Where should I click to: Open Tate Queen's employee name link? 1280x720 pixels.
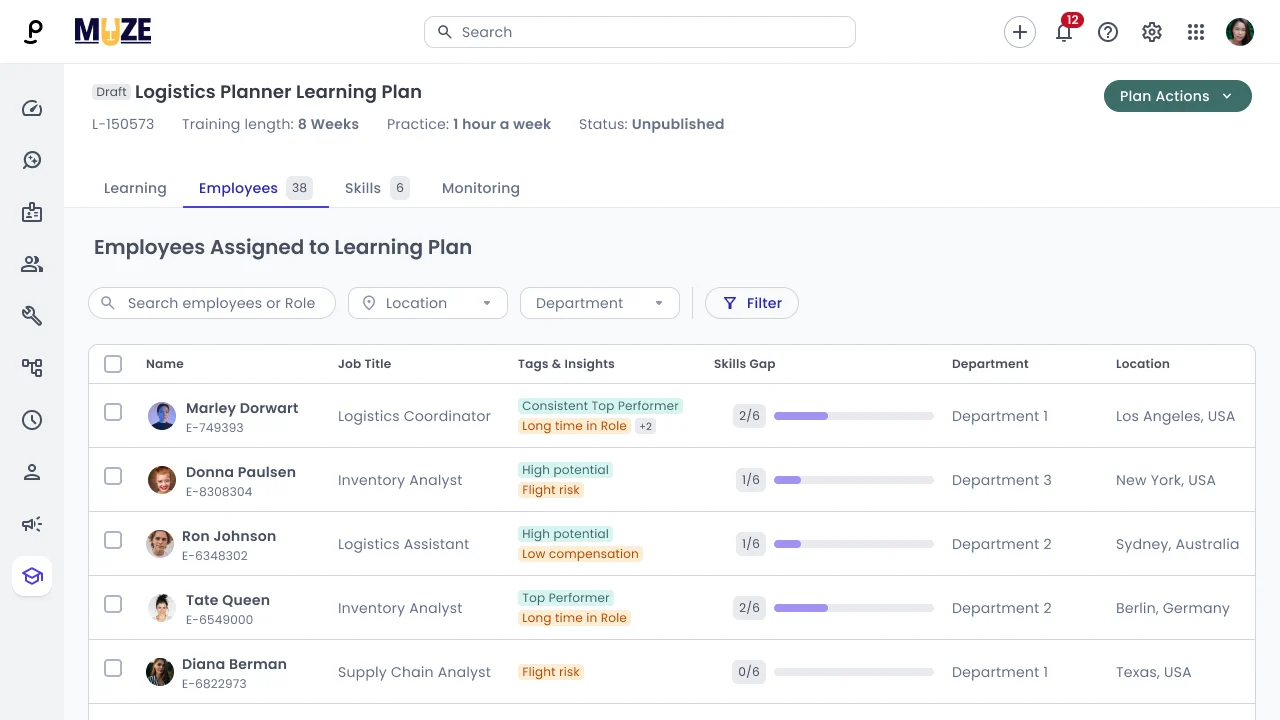pyautogui.click(x=228, y=600)
